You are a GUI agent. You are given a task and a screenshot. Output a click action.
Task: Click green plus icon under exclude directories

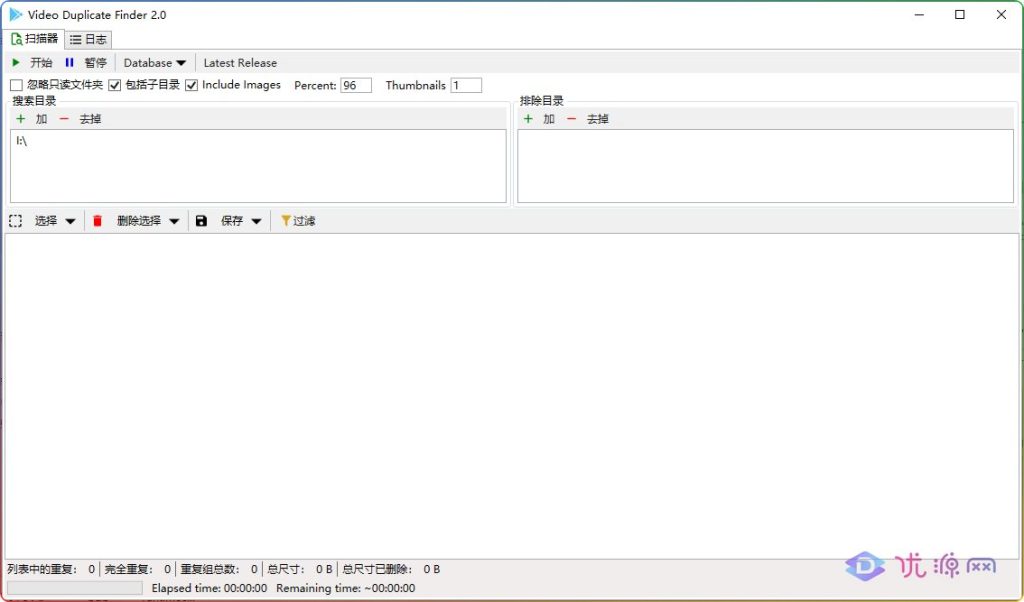(x=528, y=119)
